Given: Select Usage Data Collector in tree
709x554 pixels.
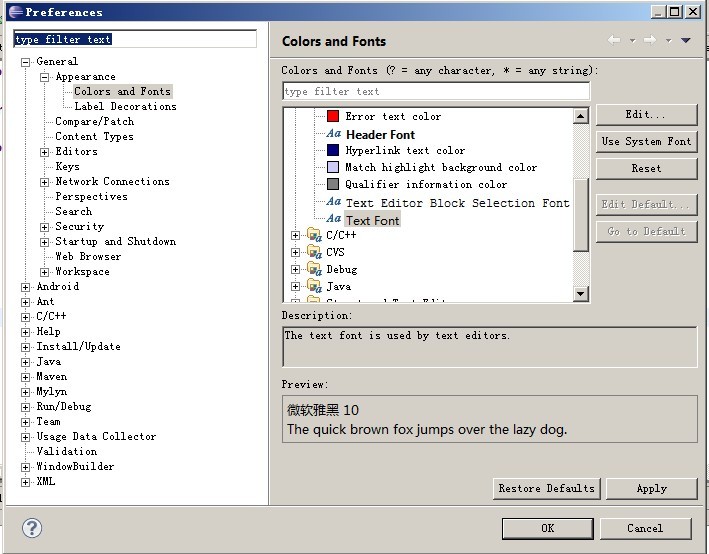Looking at the screenshot, I should [96, 436].
